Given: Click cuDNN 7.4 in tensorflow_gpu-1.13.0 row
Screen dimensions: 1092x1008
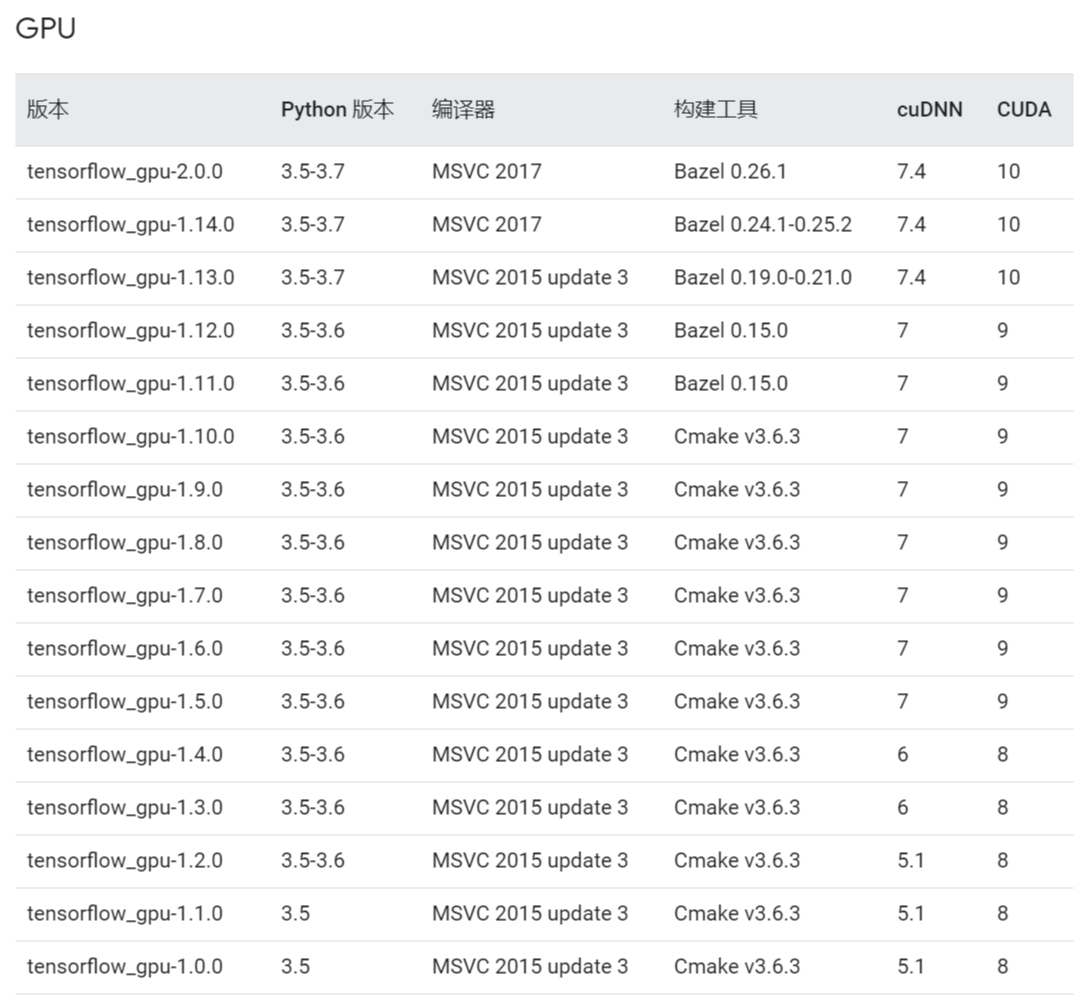Looking at the screenshot, I should pyautogui.click(x=912, y=277).
